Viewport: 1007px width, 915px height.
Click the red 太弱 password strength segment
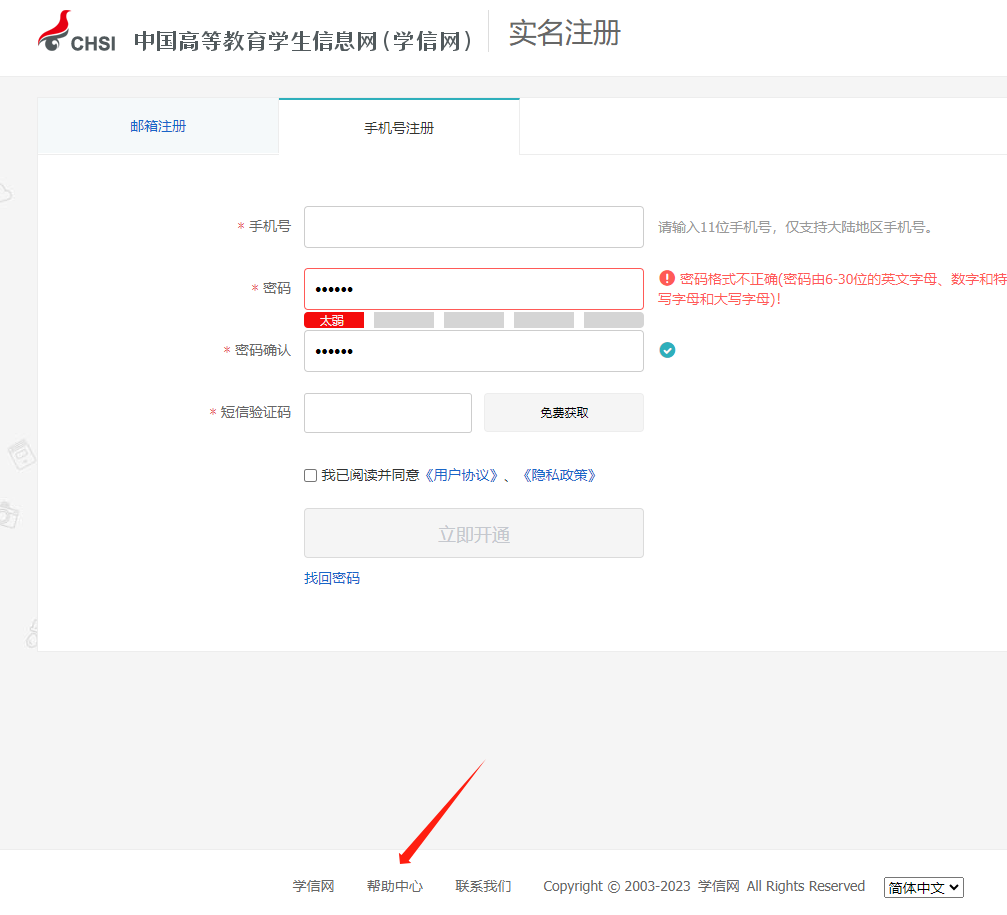(333, 320)
